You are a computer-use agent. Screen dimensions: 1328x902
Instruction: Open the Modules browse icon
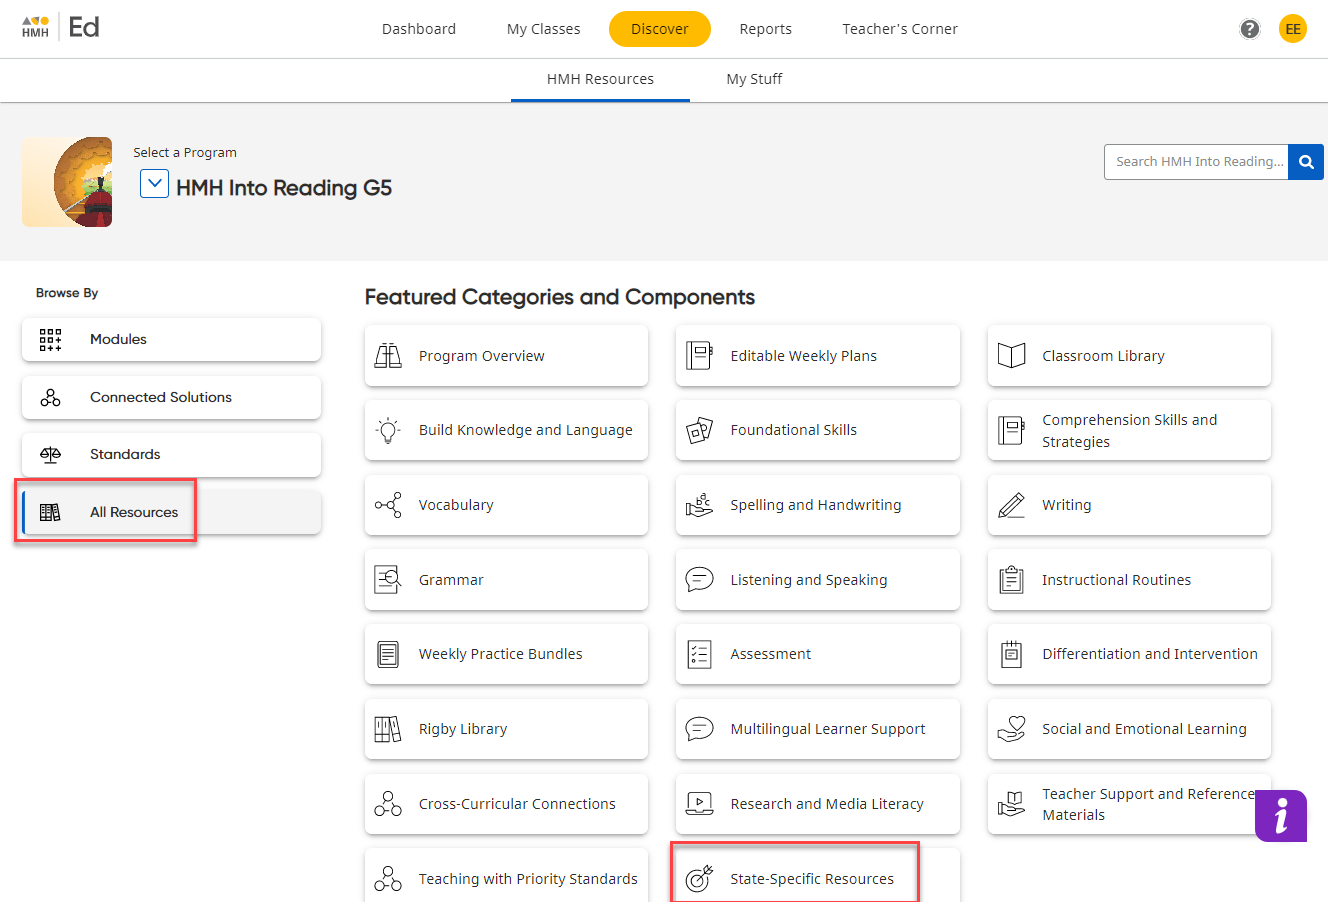click(50, 339)
